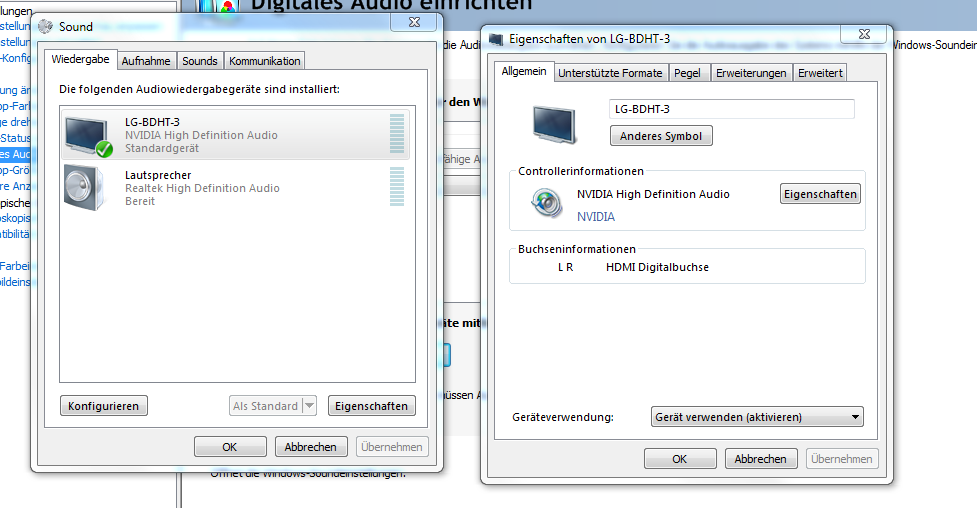Switch to the Aufnahme tab
The height and width of the screenshot is (508, 977).
point(146,61)
